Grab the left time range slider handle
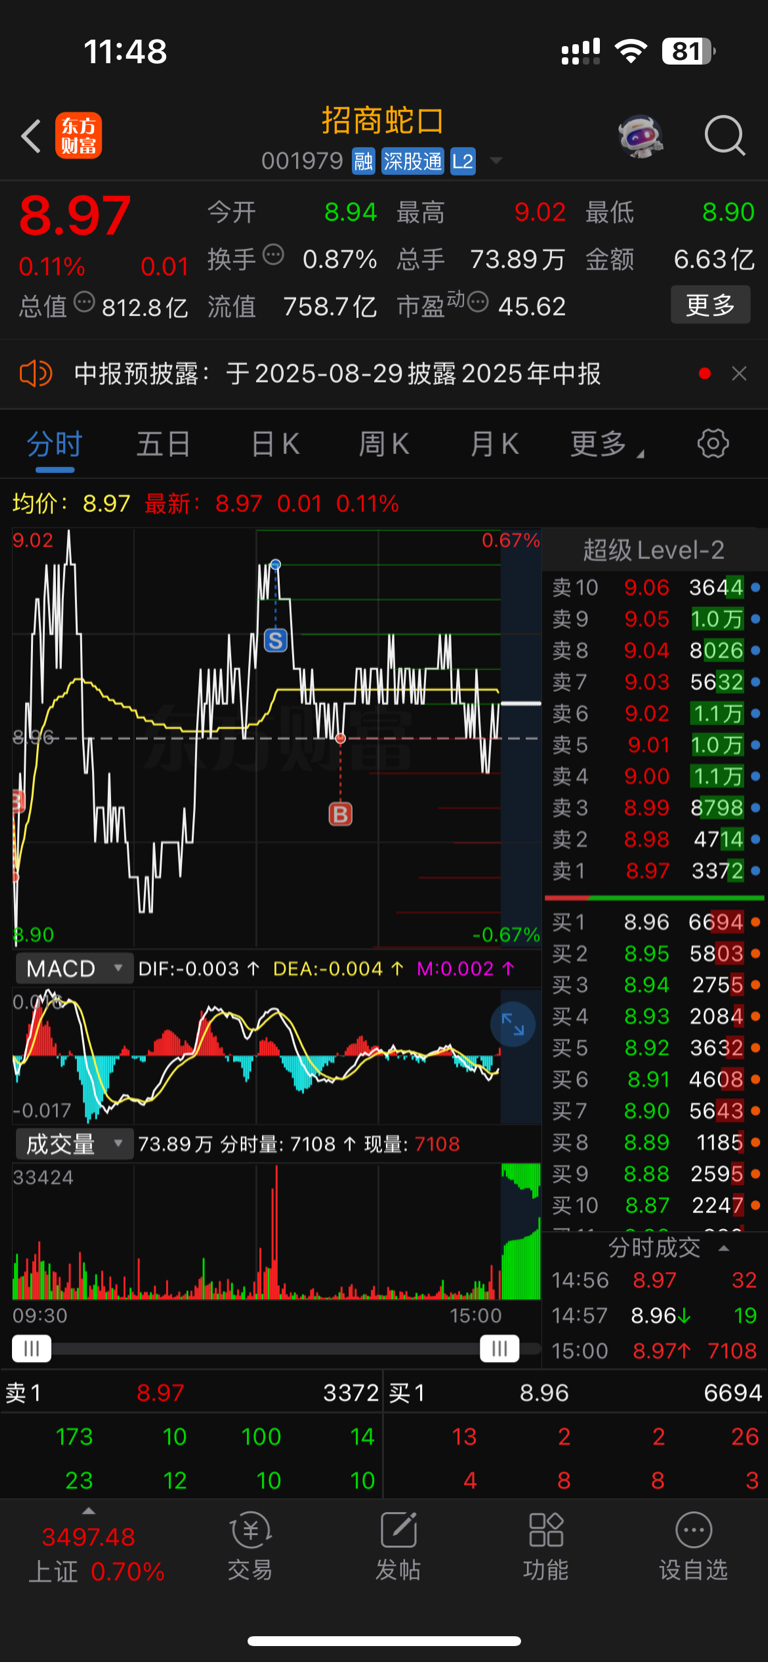The image size is (768, 1663). coord(31,1349)
